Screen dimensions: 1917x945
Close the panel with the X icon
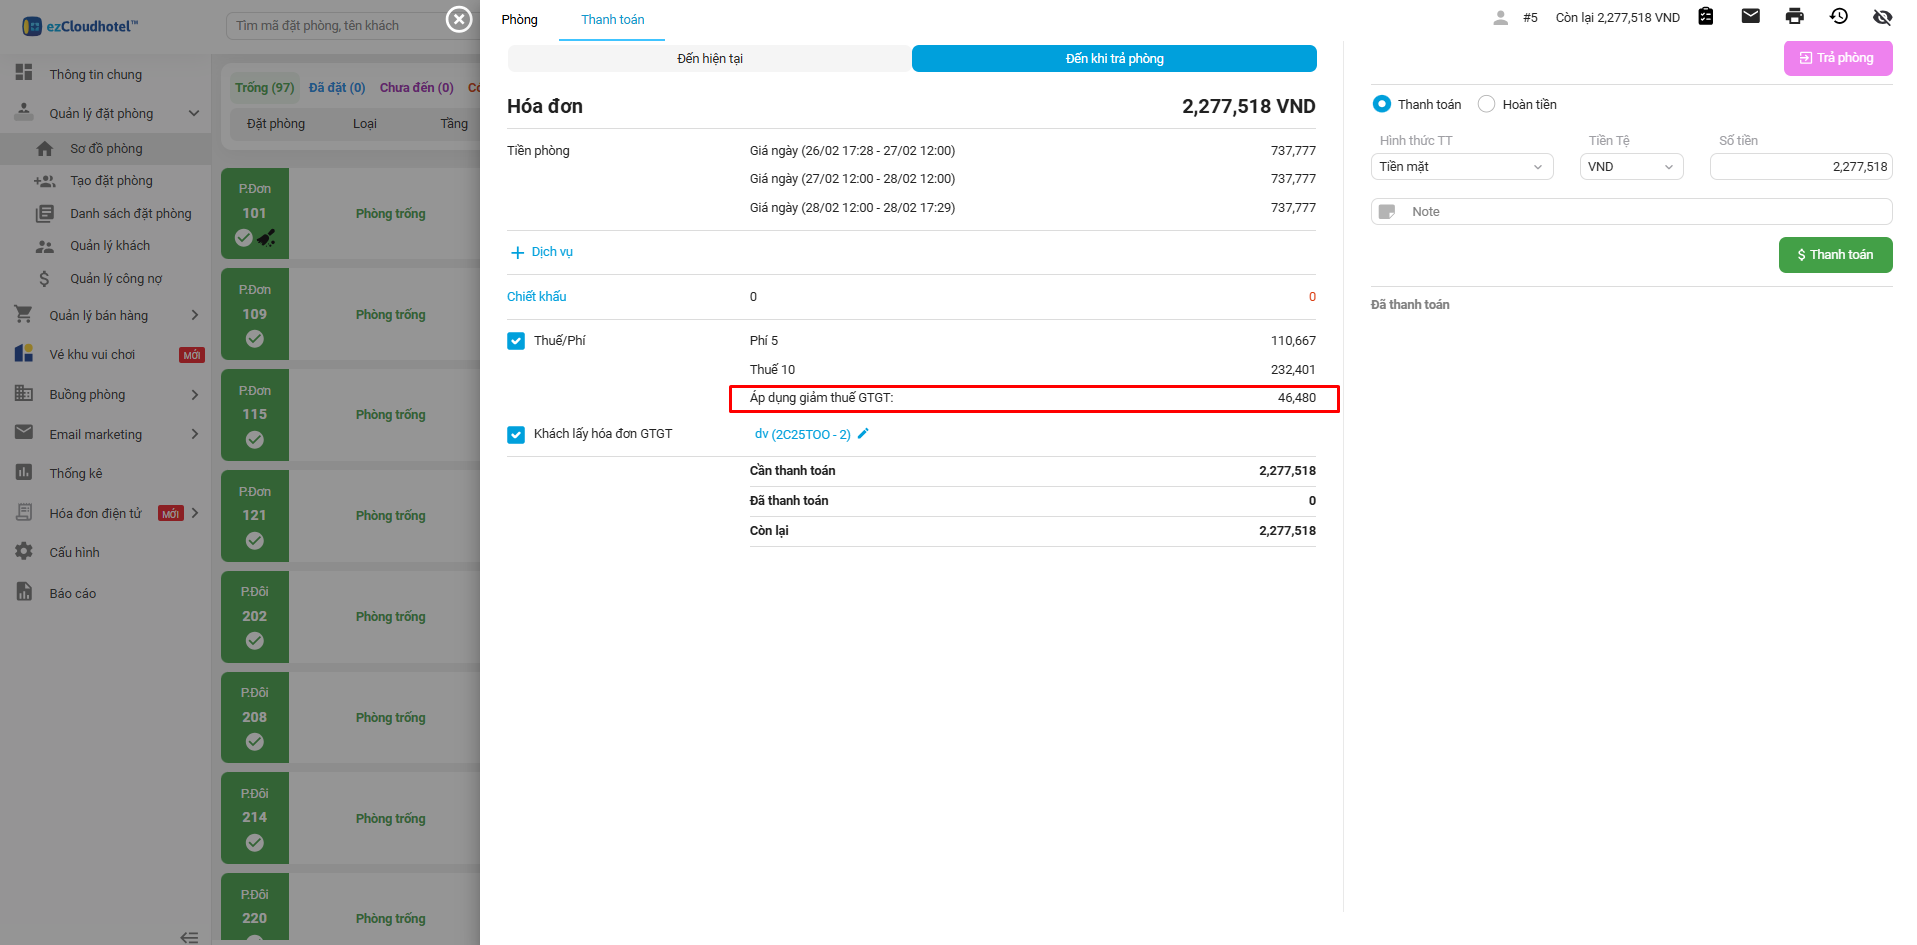click(459, 19)
